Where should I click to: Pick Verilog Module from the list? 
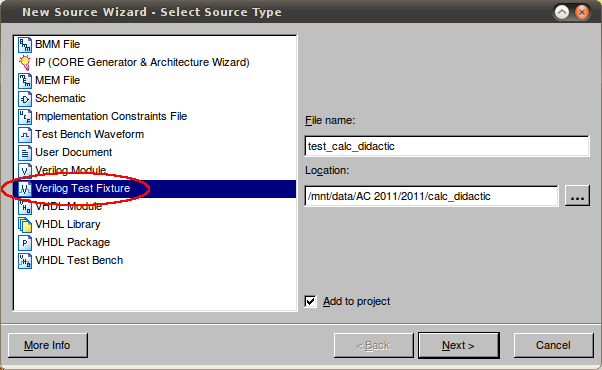pyautogui.click(x=70, y=170)
